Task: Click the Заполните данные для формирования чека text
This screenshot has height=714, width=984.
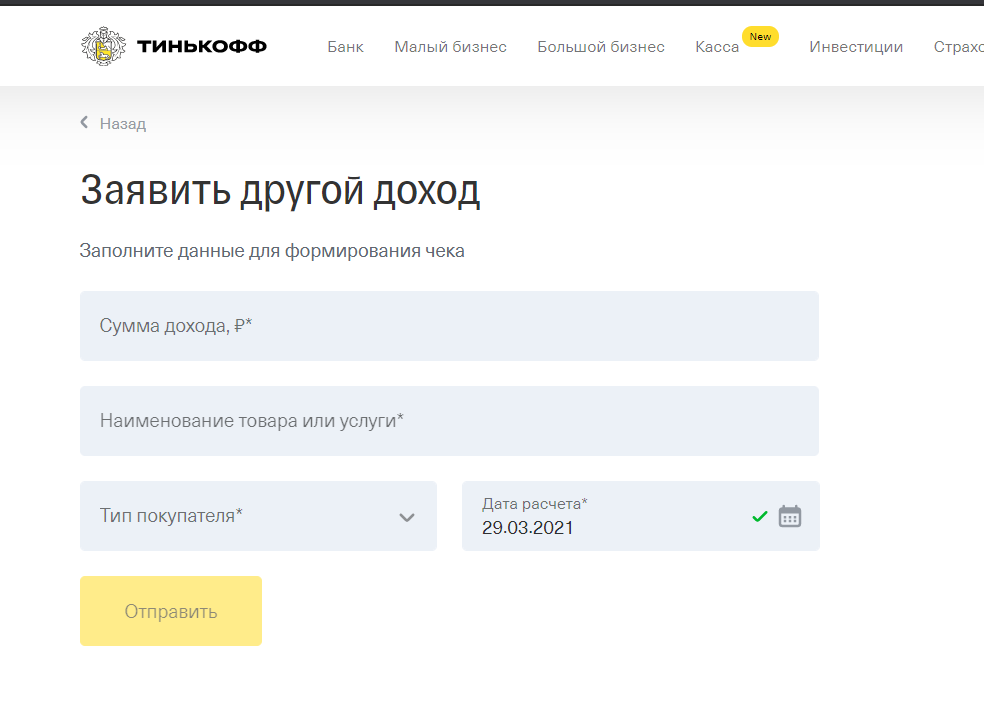Action: click(272, 251)
